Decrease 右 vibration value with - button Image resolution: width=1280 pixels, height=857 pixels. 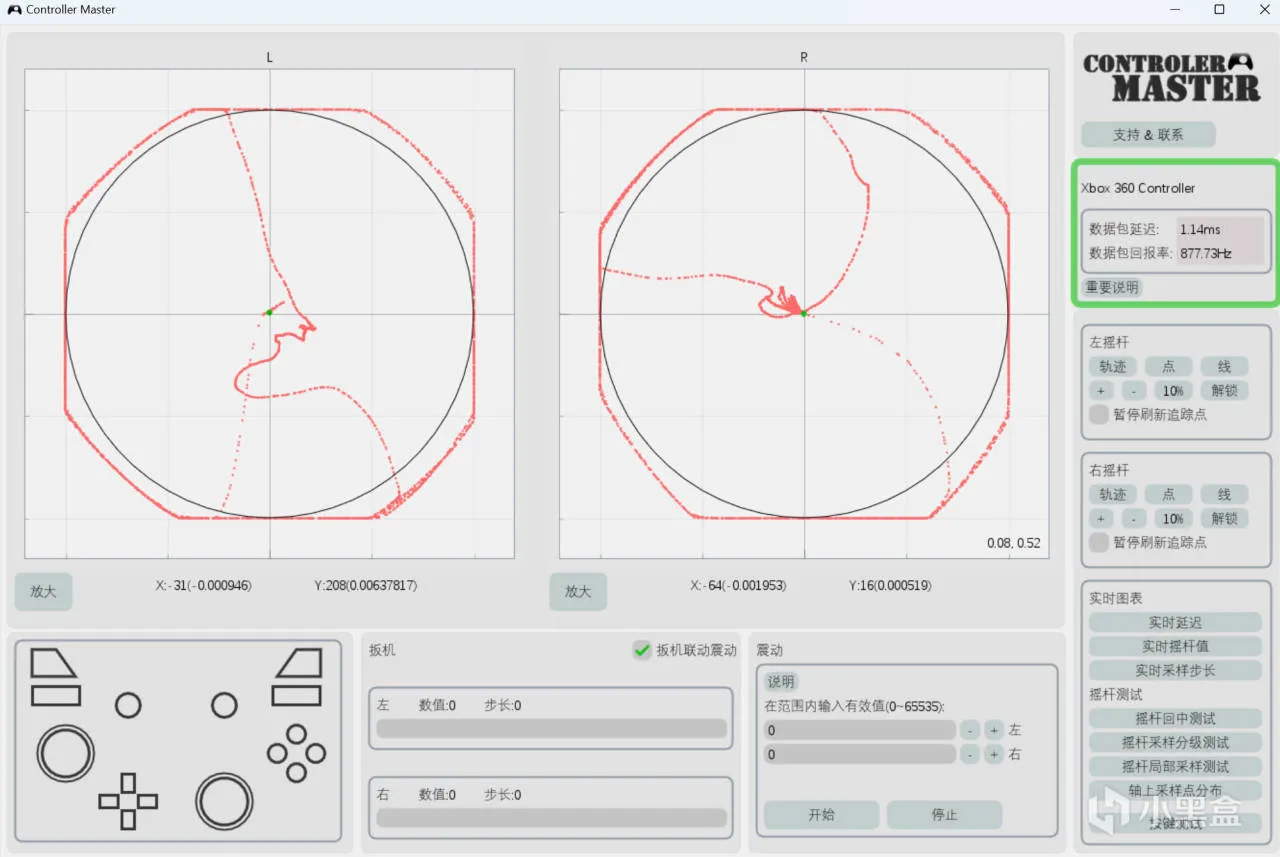pyautogui.click(x=969, y=754)
